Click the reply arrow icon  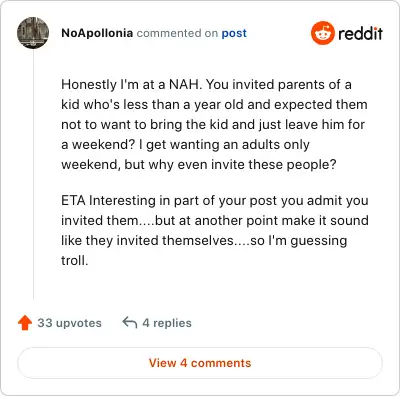pyautogui.click(x=130, y=322)
